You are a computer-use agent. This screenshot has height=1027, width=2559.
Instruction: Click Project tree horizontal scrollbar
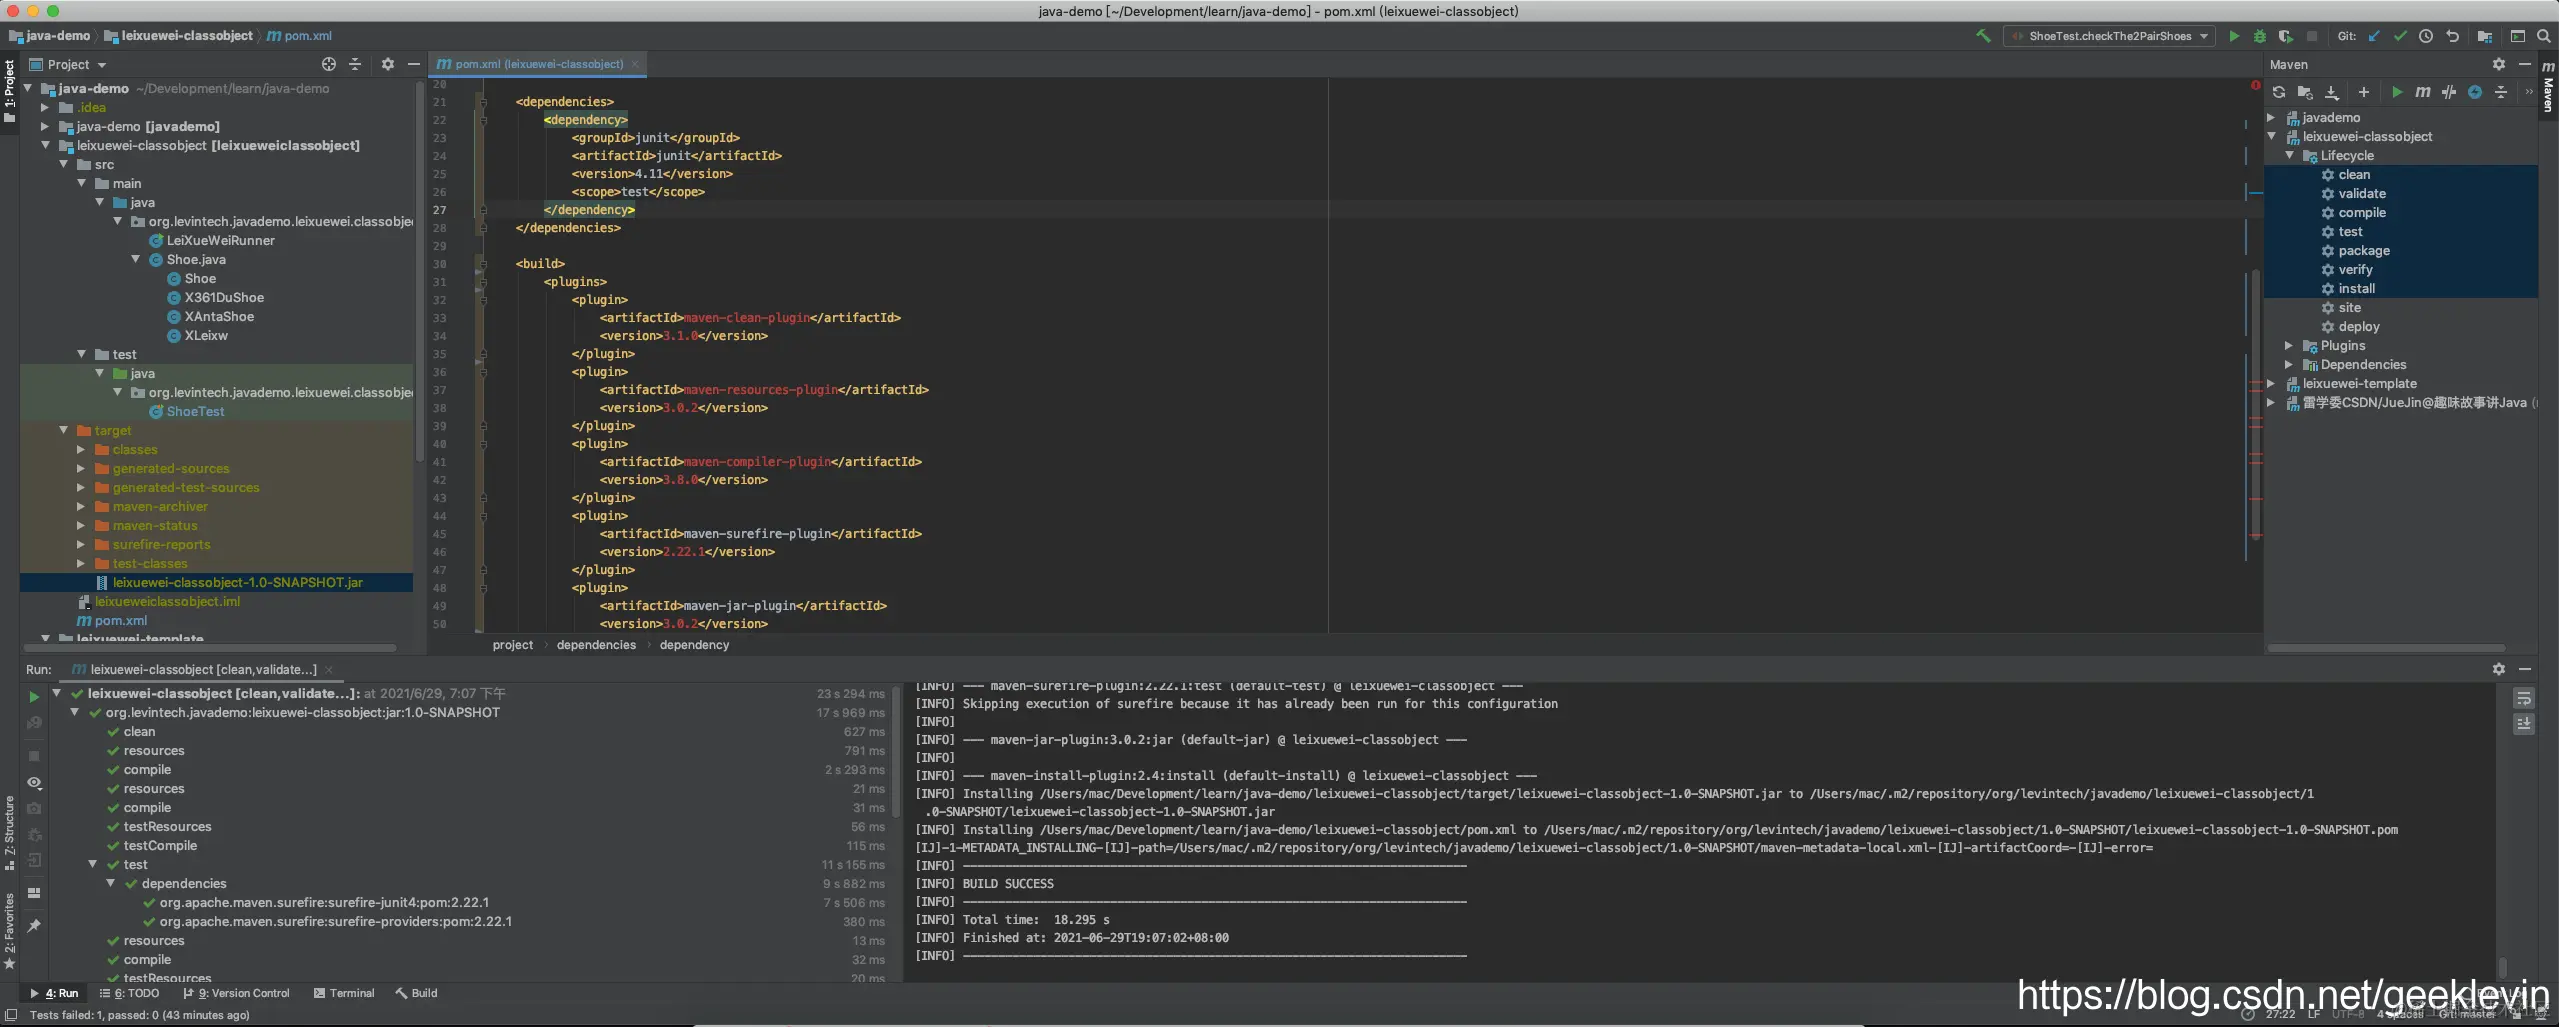[x=209, y=648]
